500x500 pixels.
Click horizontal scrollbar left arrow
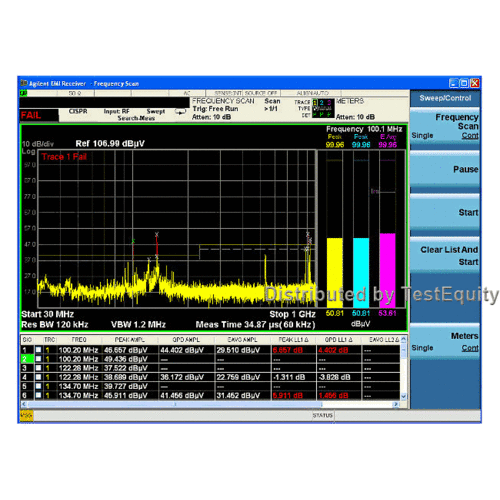click(24, 404)
